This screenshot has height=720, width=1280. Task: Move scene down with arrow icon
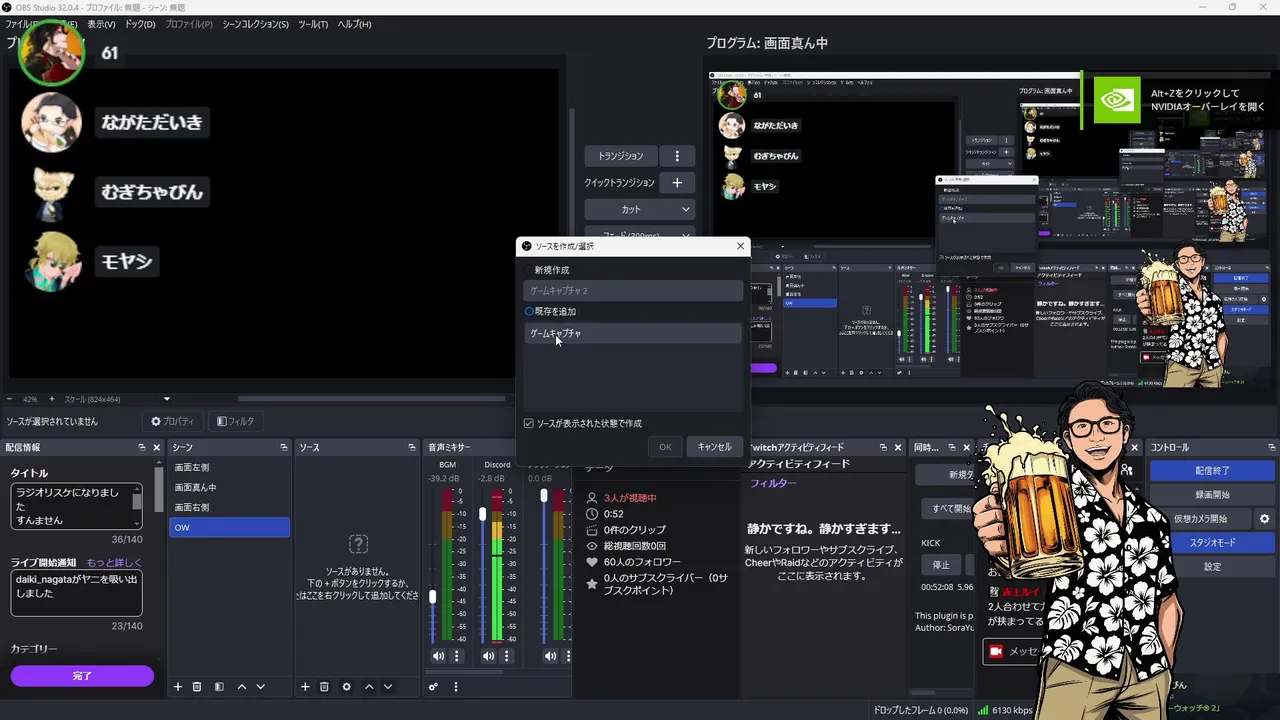coord(261,687)
